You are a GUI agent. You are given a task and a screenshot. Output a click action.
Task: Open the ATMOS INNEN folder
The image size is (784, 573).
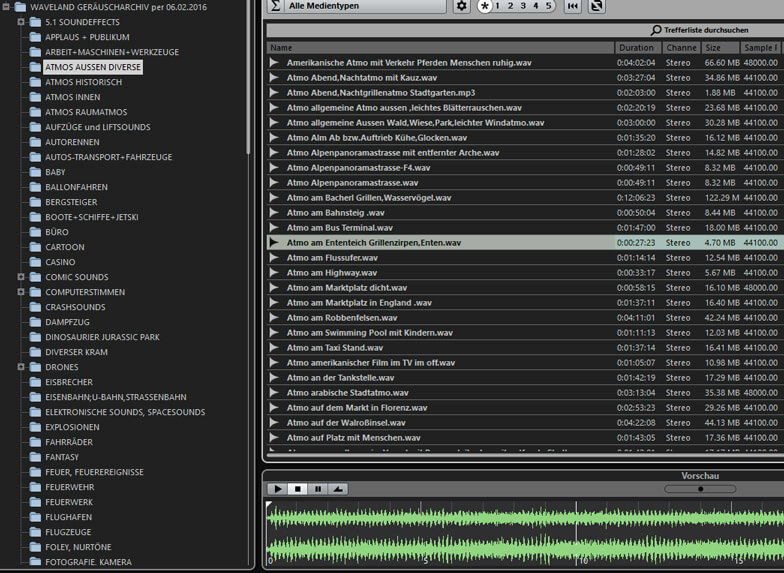click(x=72, y=97)
